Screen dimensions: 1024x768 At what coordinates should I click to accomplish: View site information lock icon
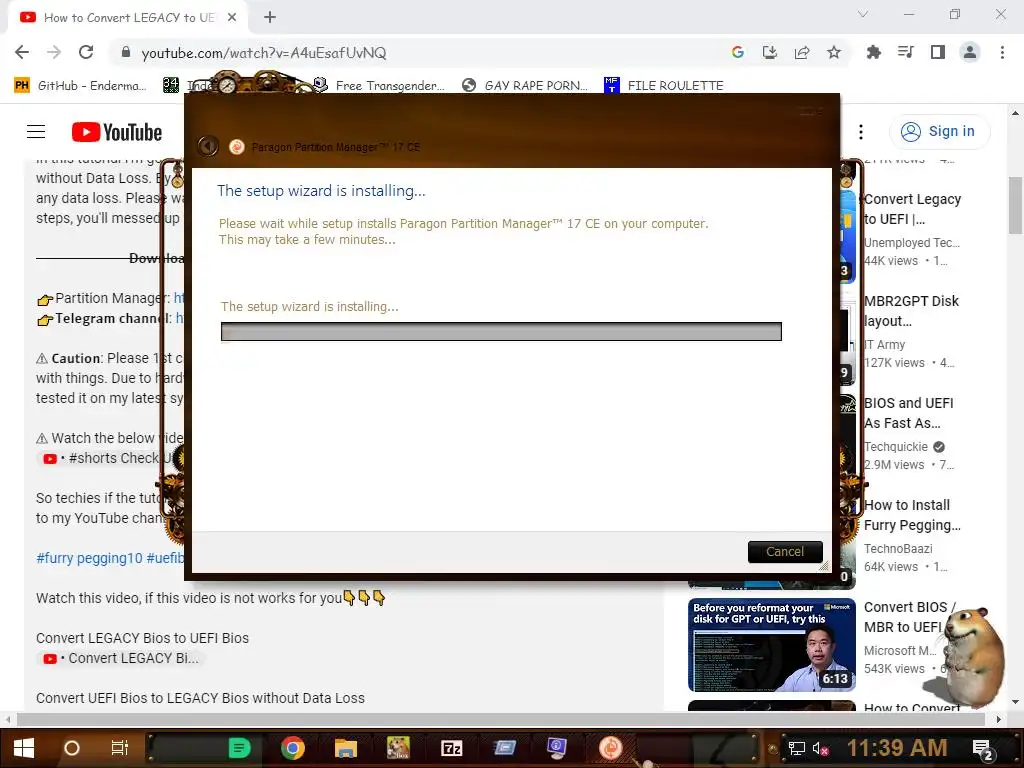coord(125,52)
